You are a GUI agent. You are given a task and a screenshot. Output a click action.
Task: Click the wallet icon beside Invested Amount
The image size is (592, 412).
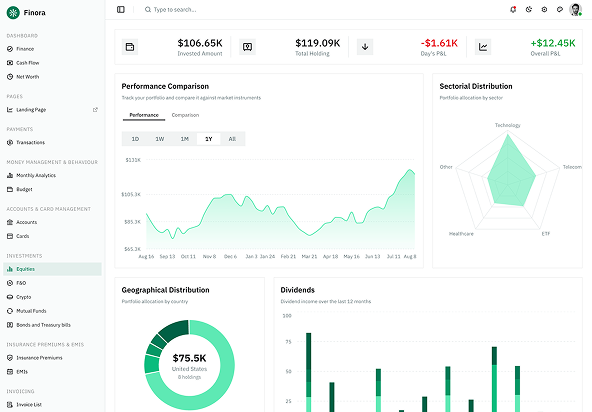click(130, 47)
